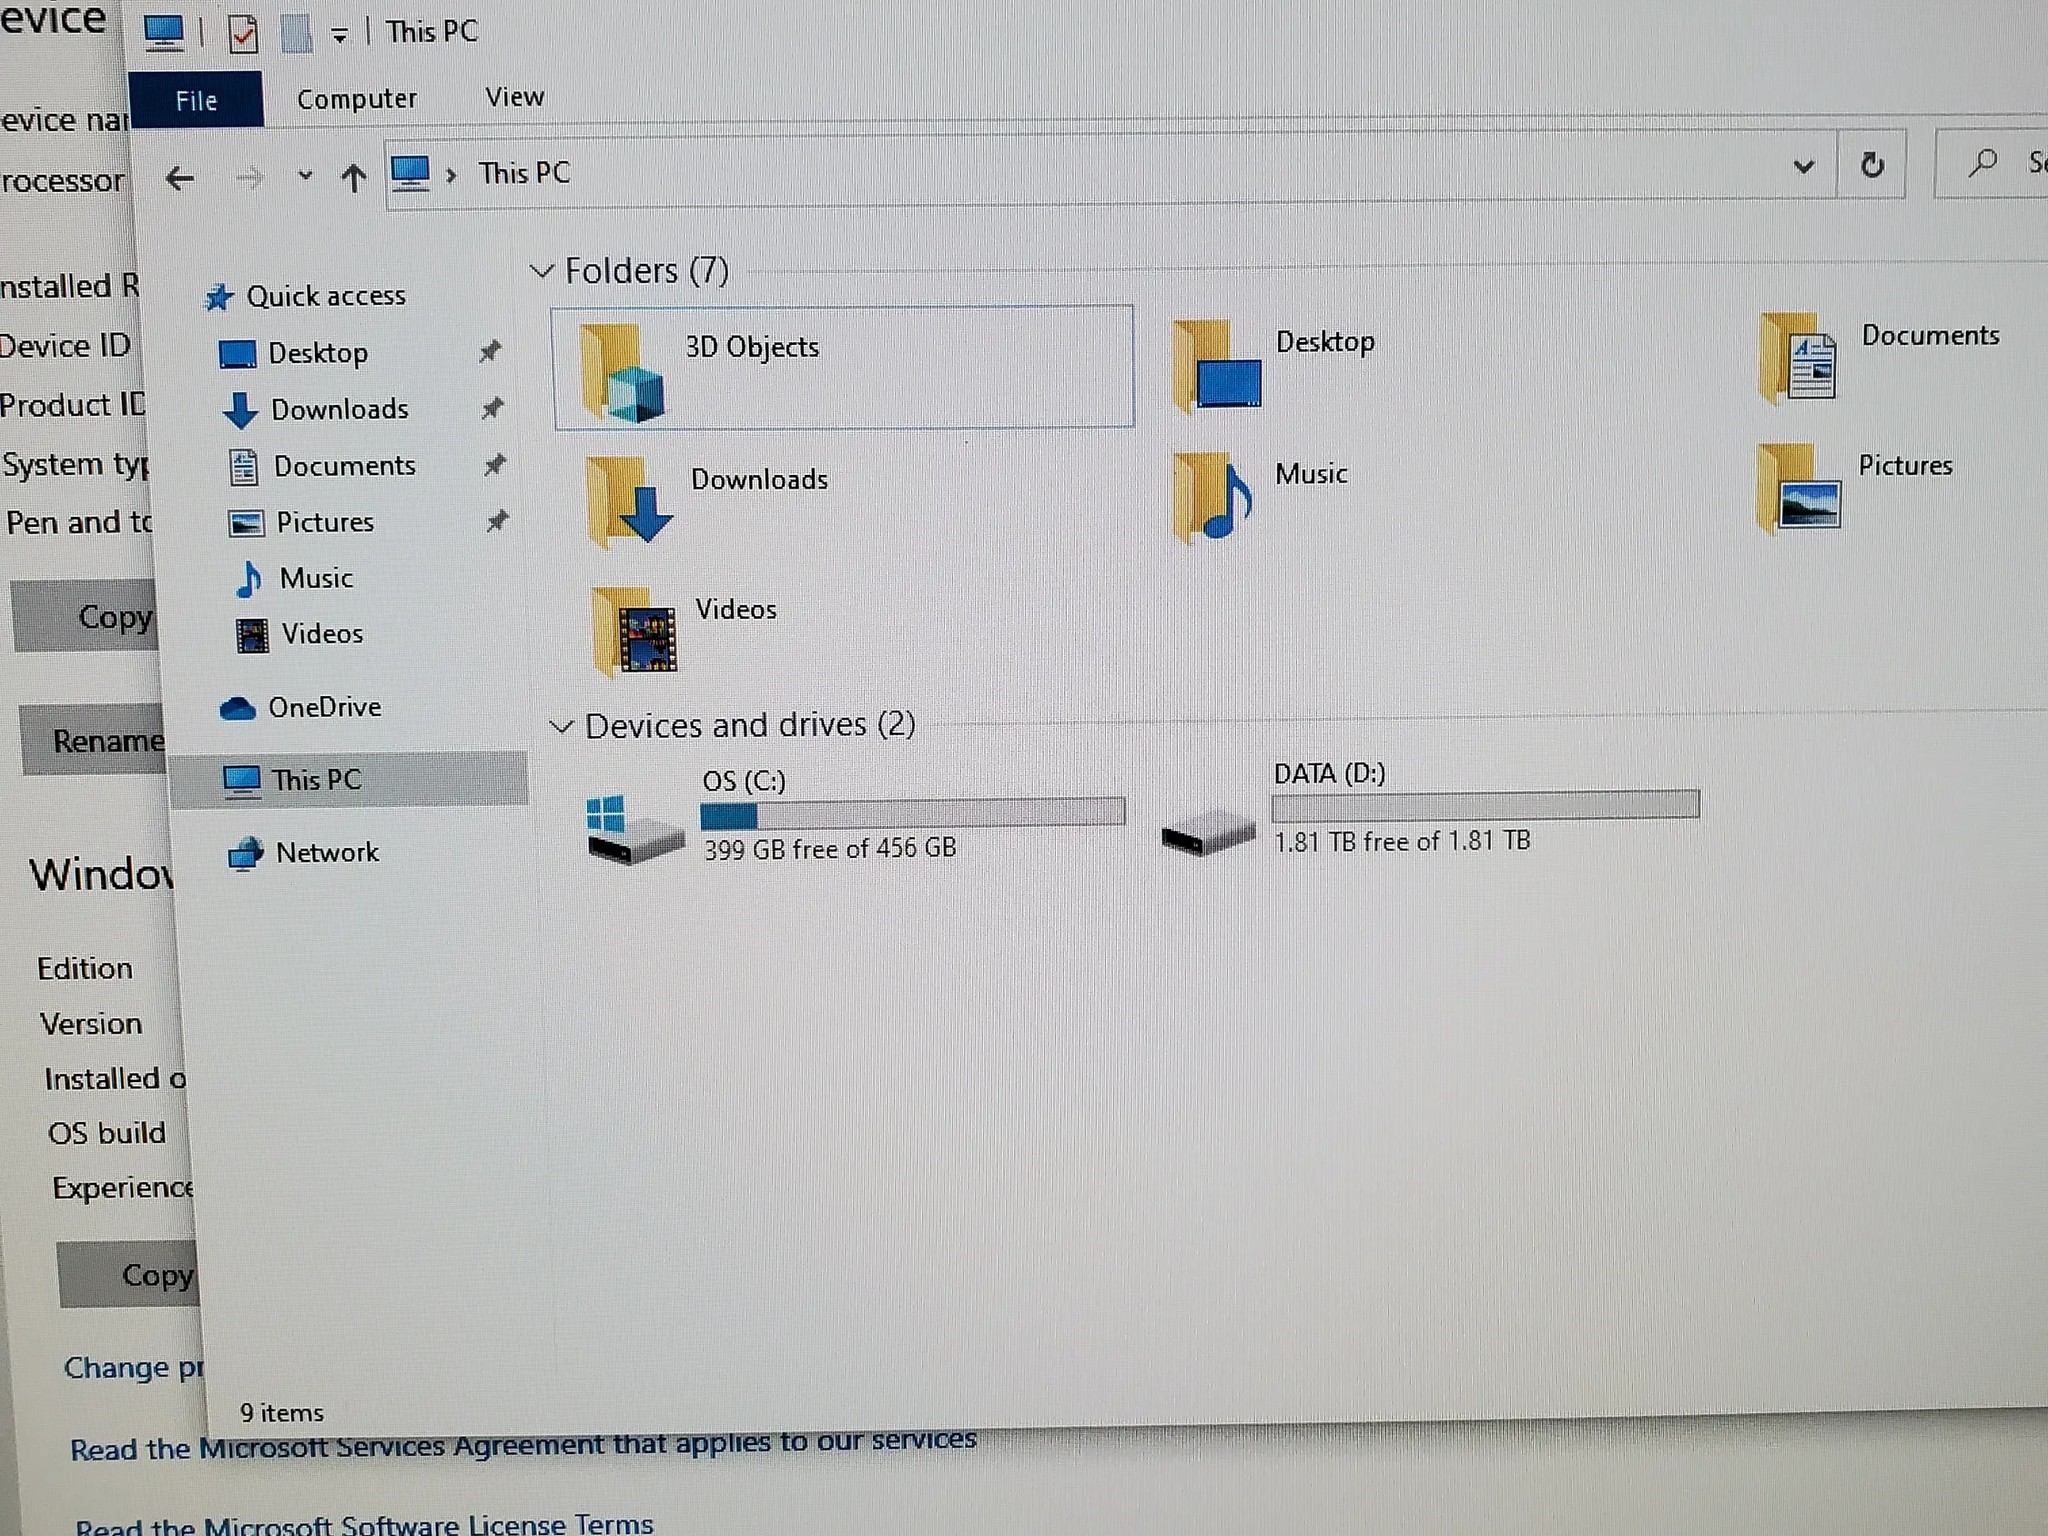Select the OS (C:) drive icon

634,830
